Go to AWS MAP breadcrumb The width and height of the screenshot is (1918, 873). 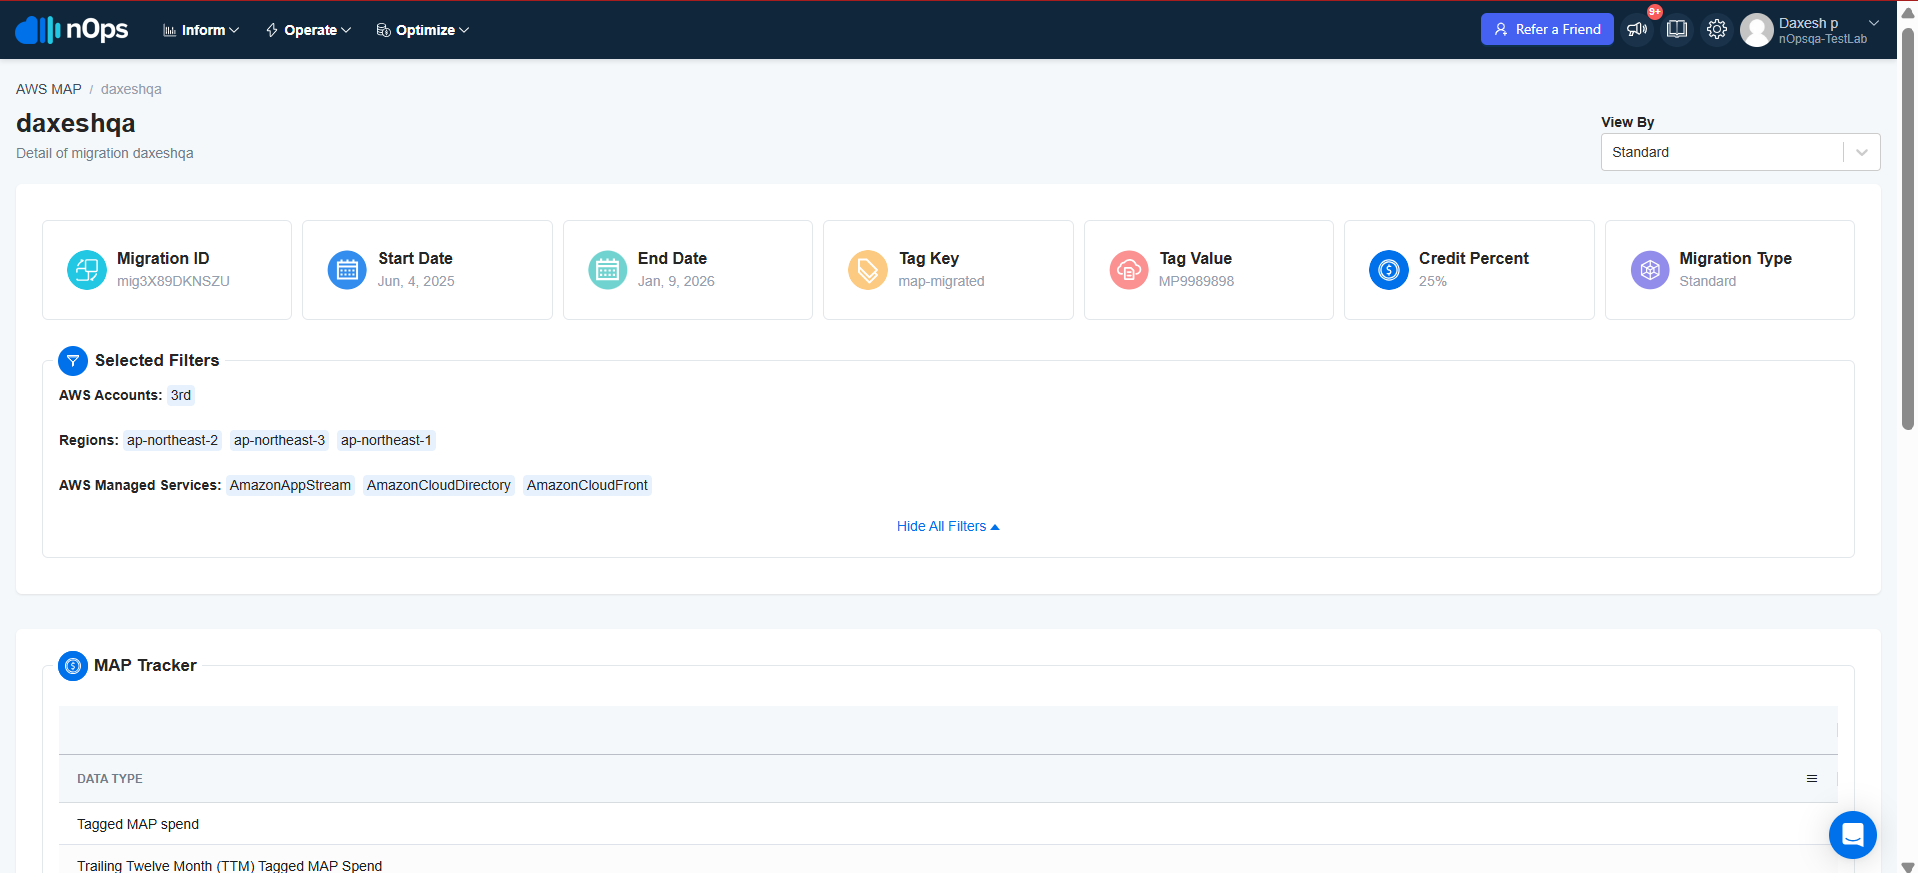(x=49, y=89)
